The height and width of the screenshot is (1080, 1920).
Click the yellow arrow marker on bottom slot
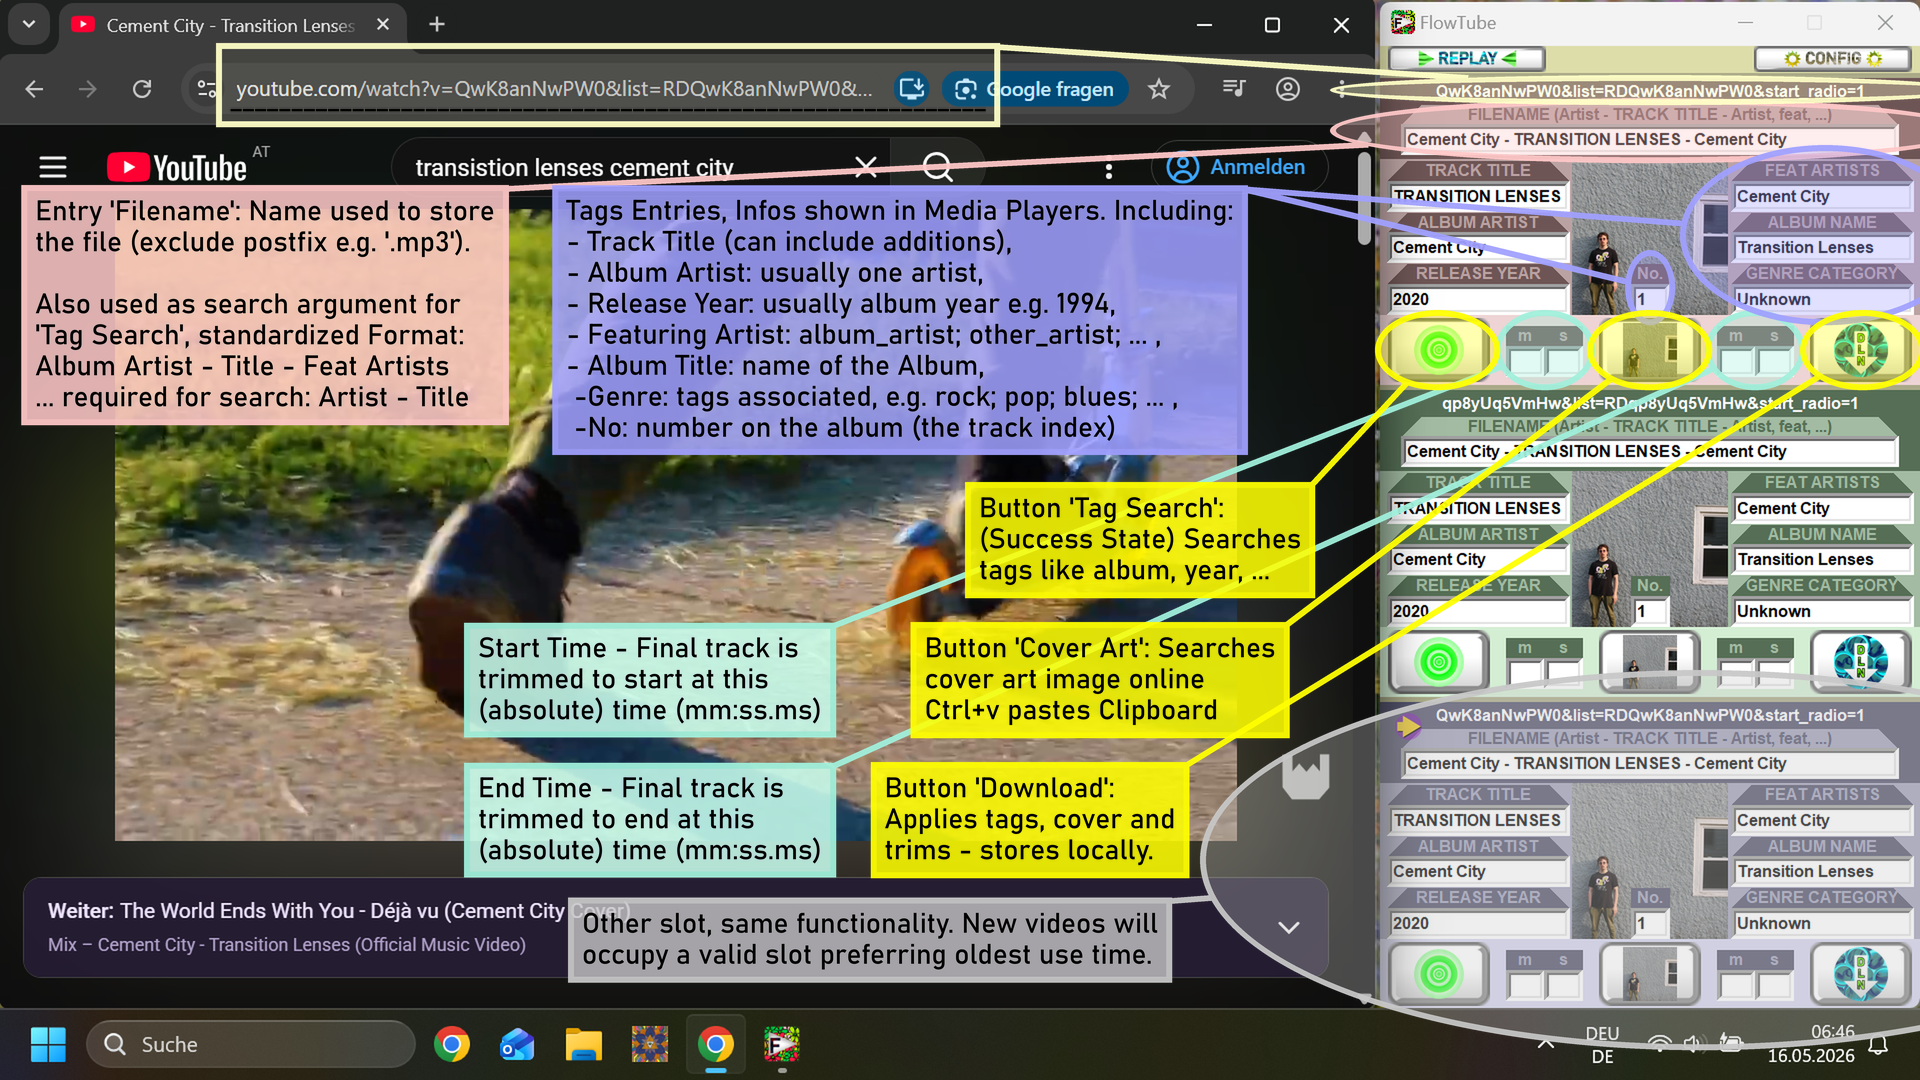point(1408,725)
